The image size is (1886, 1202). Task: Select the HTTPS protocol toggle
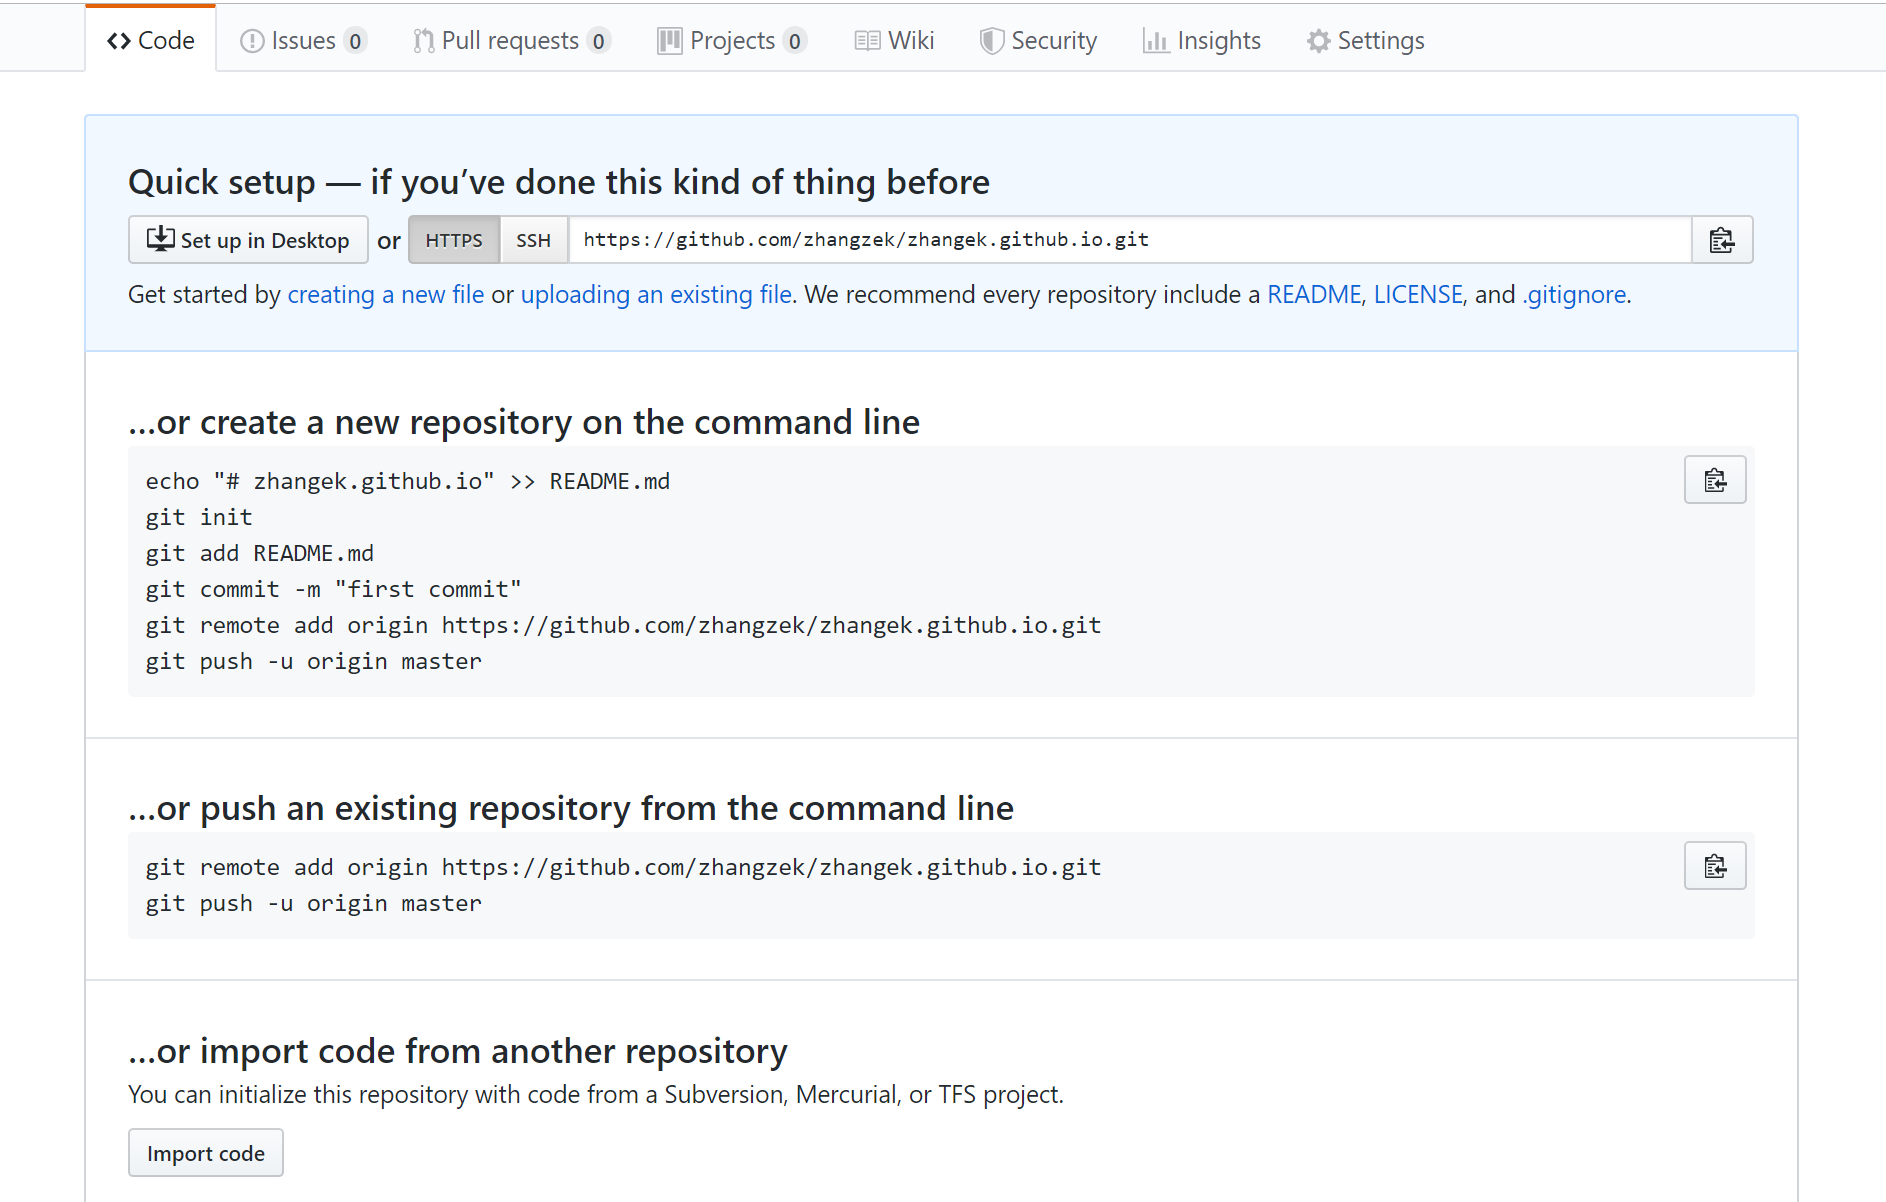click(454, 240)
